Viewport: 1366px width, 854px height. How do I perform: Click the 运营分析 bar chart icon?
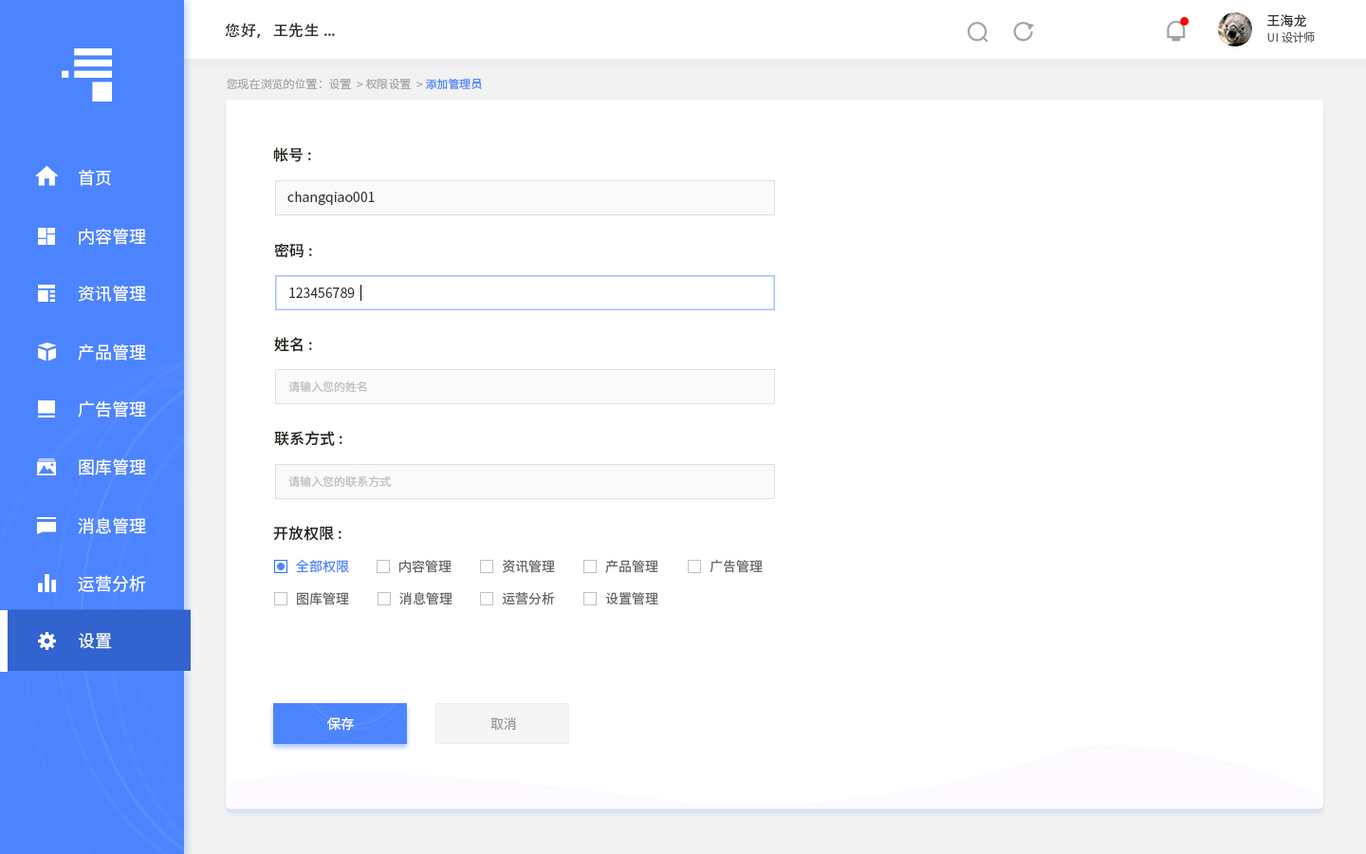(46, 583)
